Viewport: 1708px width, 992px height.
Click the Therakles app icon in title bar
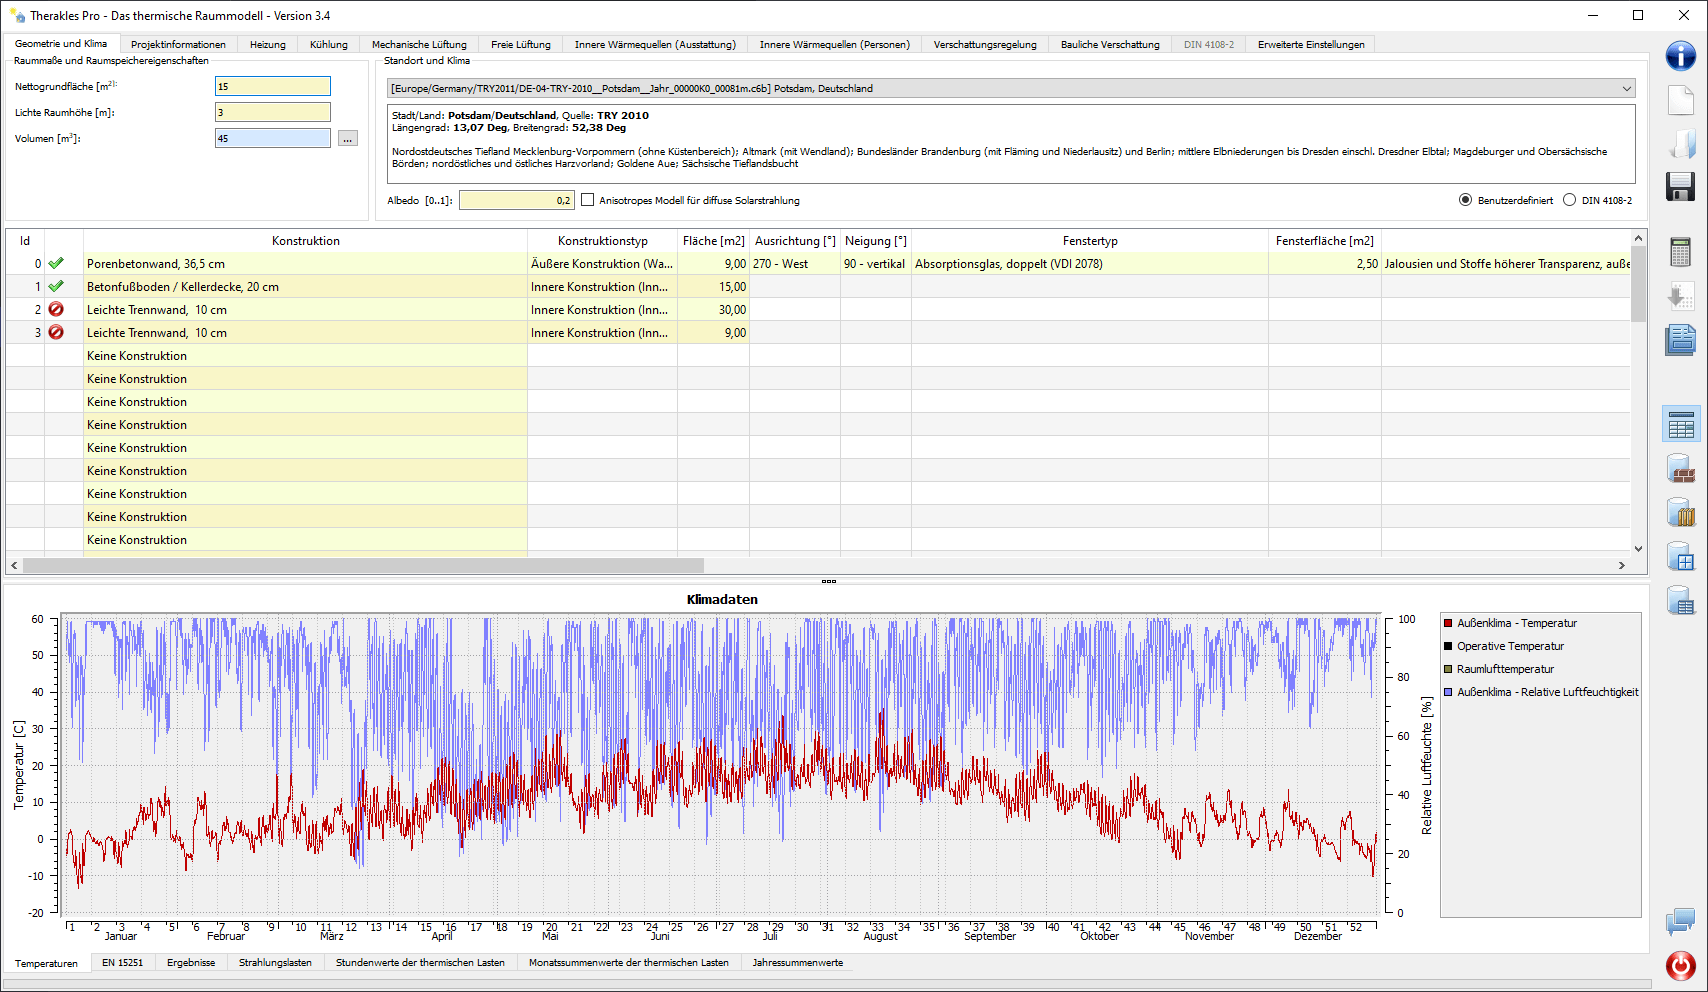pos(17,16)
